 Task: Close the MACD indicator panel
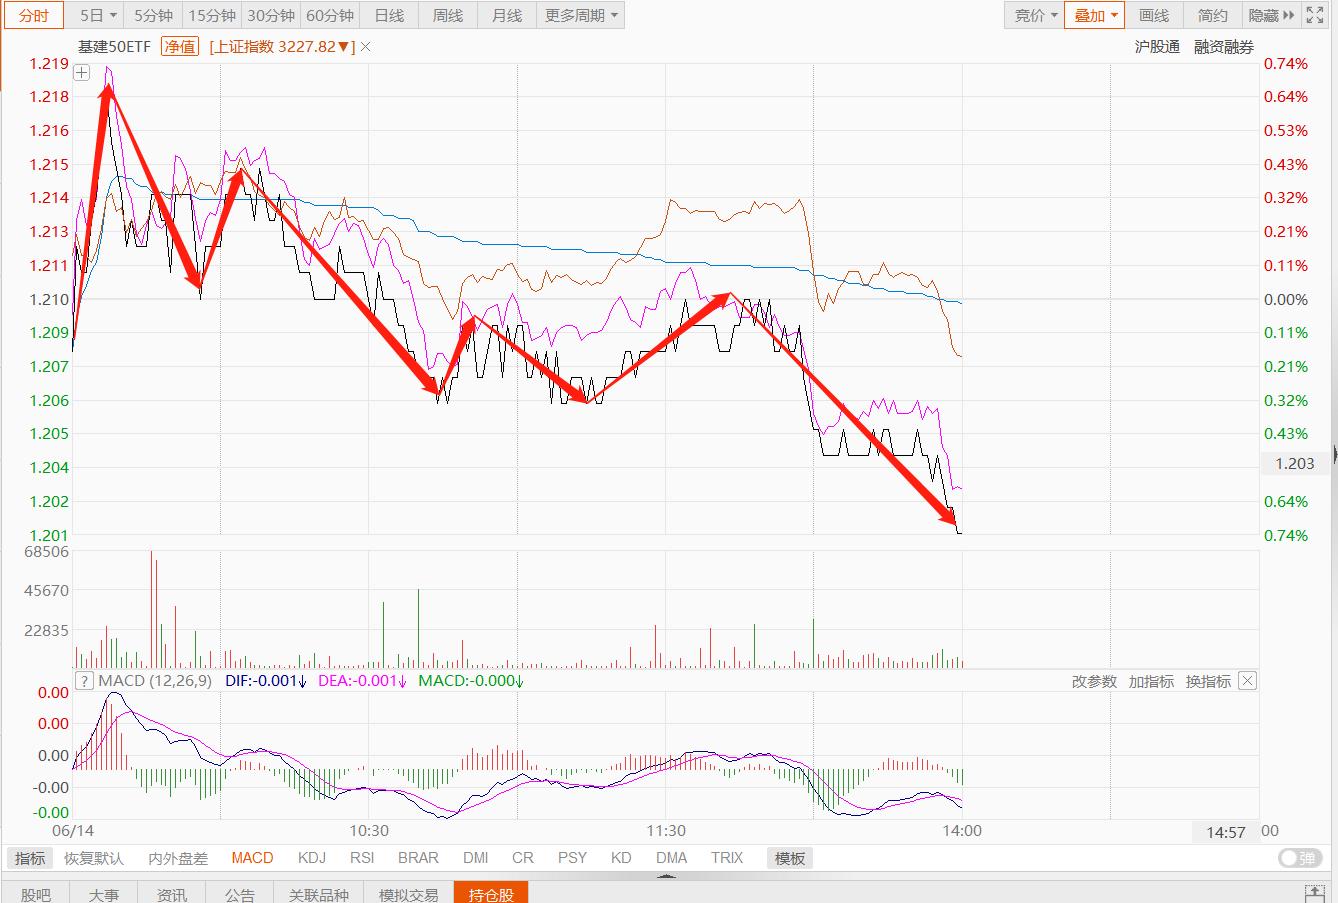[1247, 681]
